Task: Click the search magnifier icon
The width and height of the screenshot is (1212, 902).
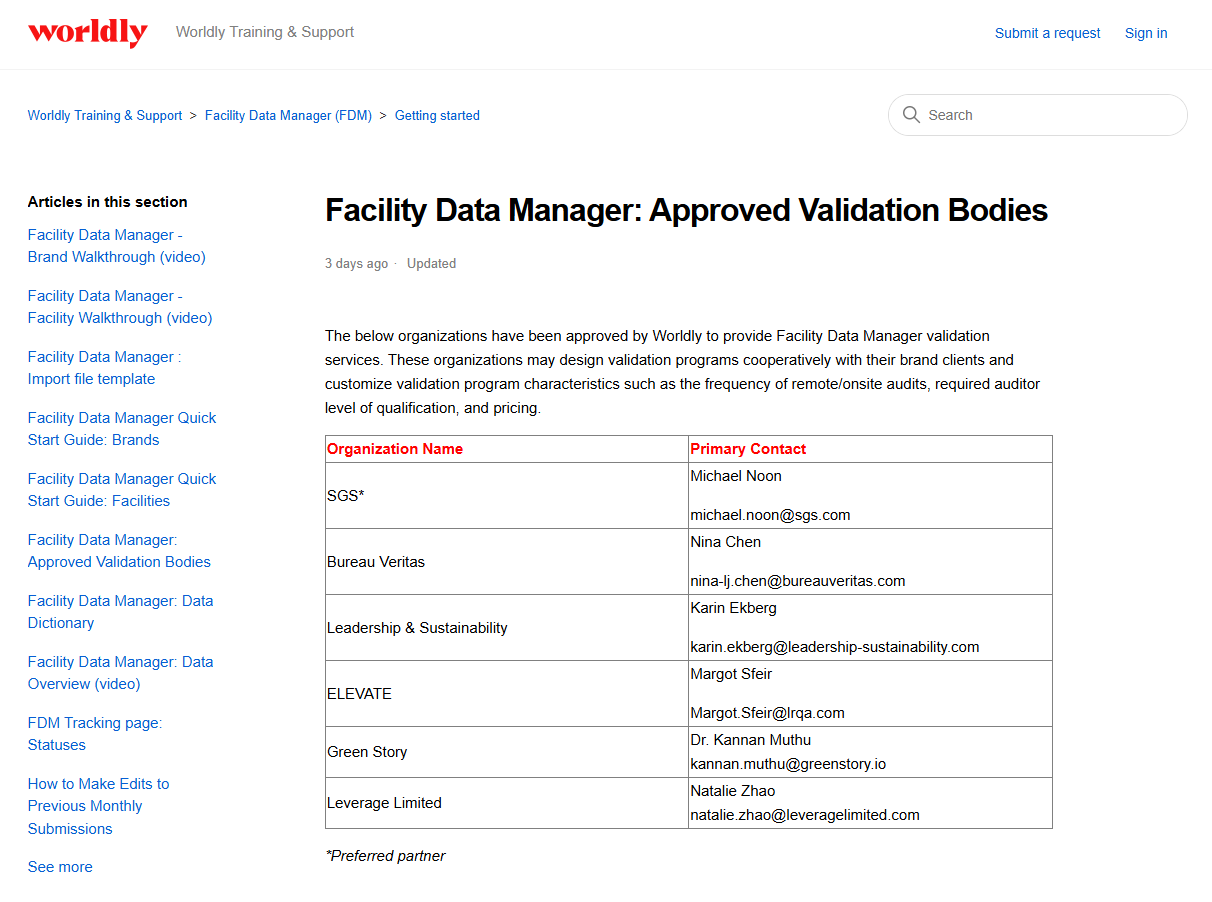Action: click(x=911, y=115)
